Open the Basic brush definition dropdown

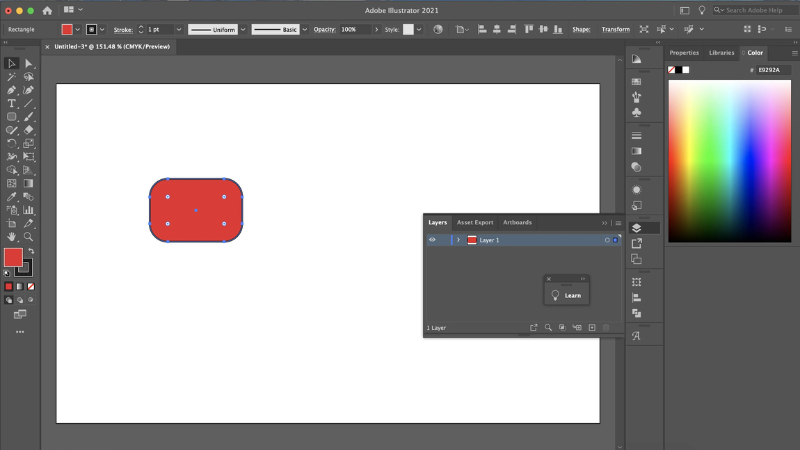click(278, 30)
